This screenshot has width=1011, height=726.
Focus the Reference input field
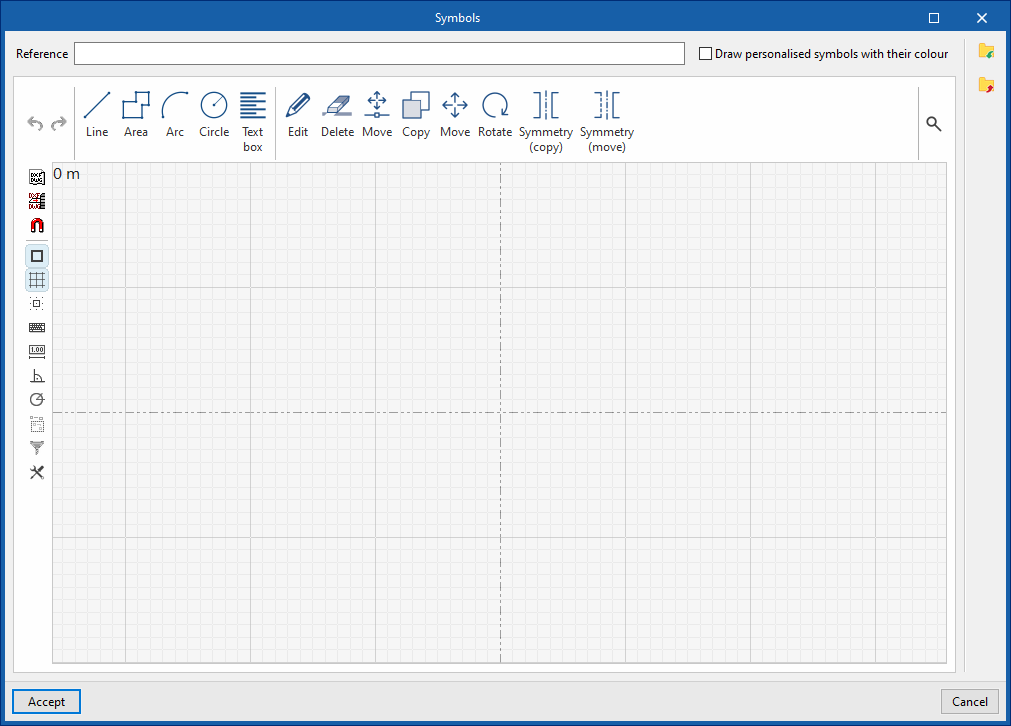[379, 54]
